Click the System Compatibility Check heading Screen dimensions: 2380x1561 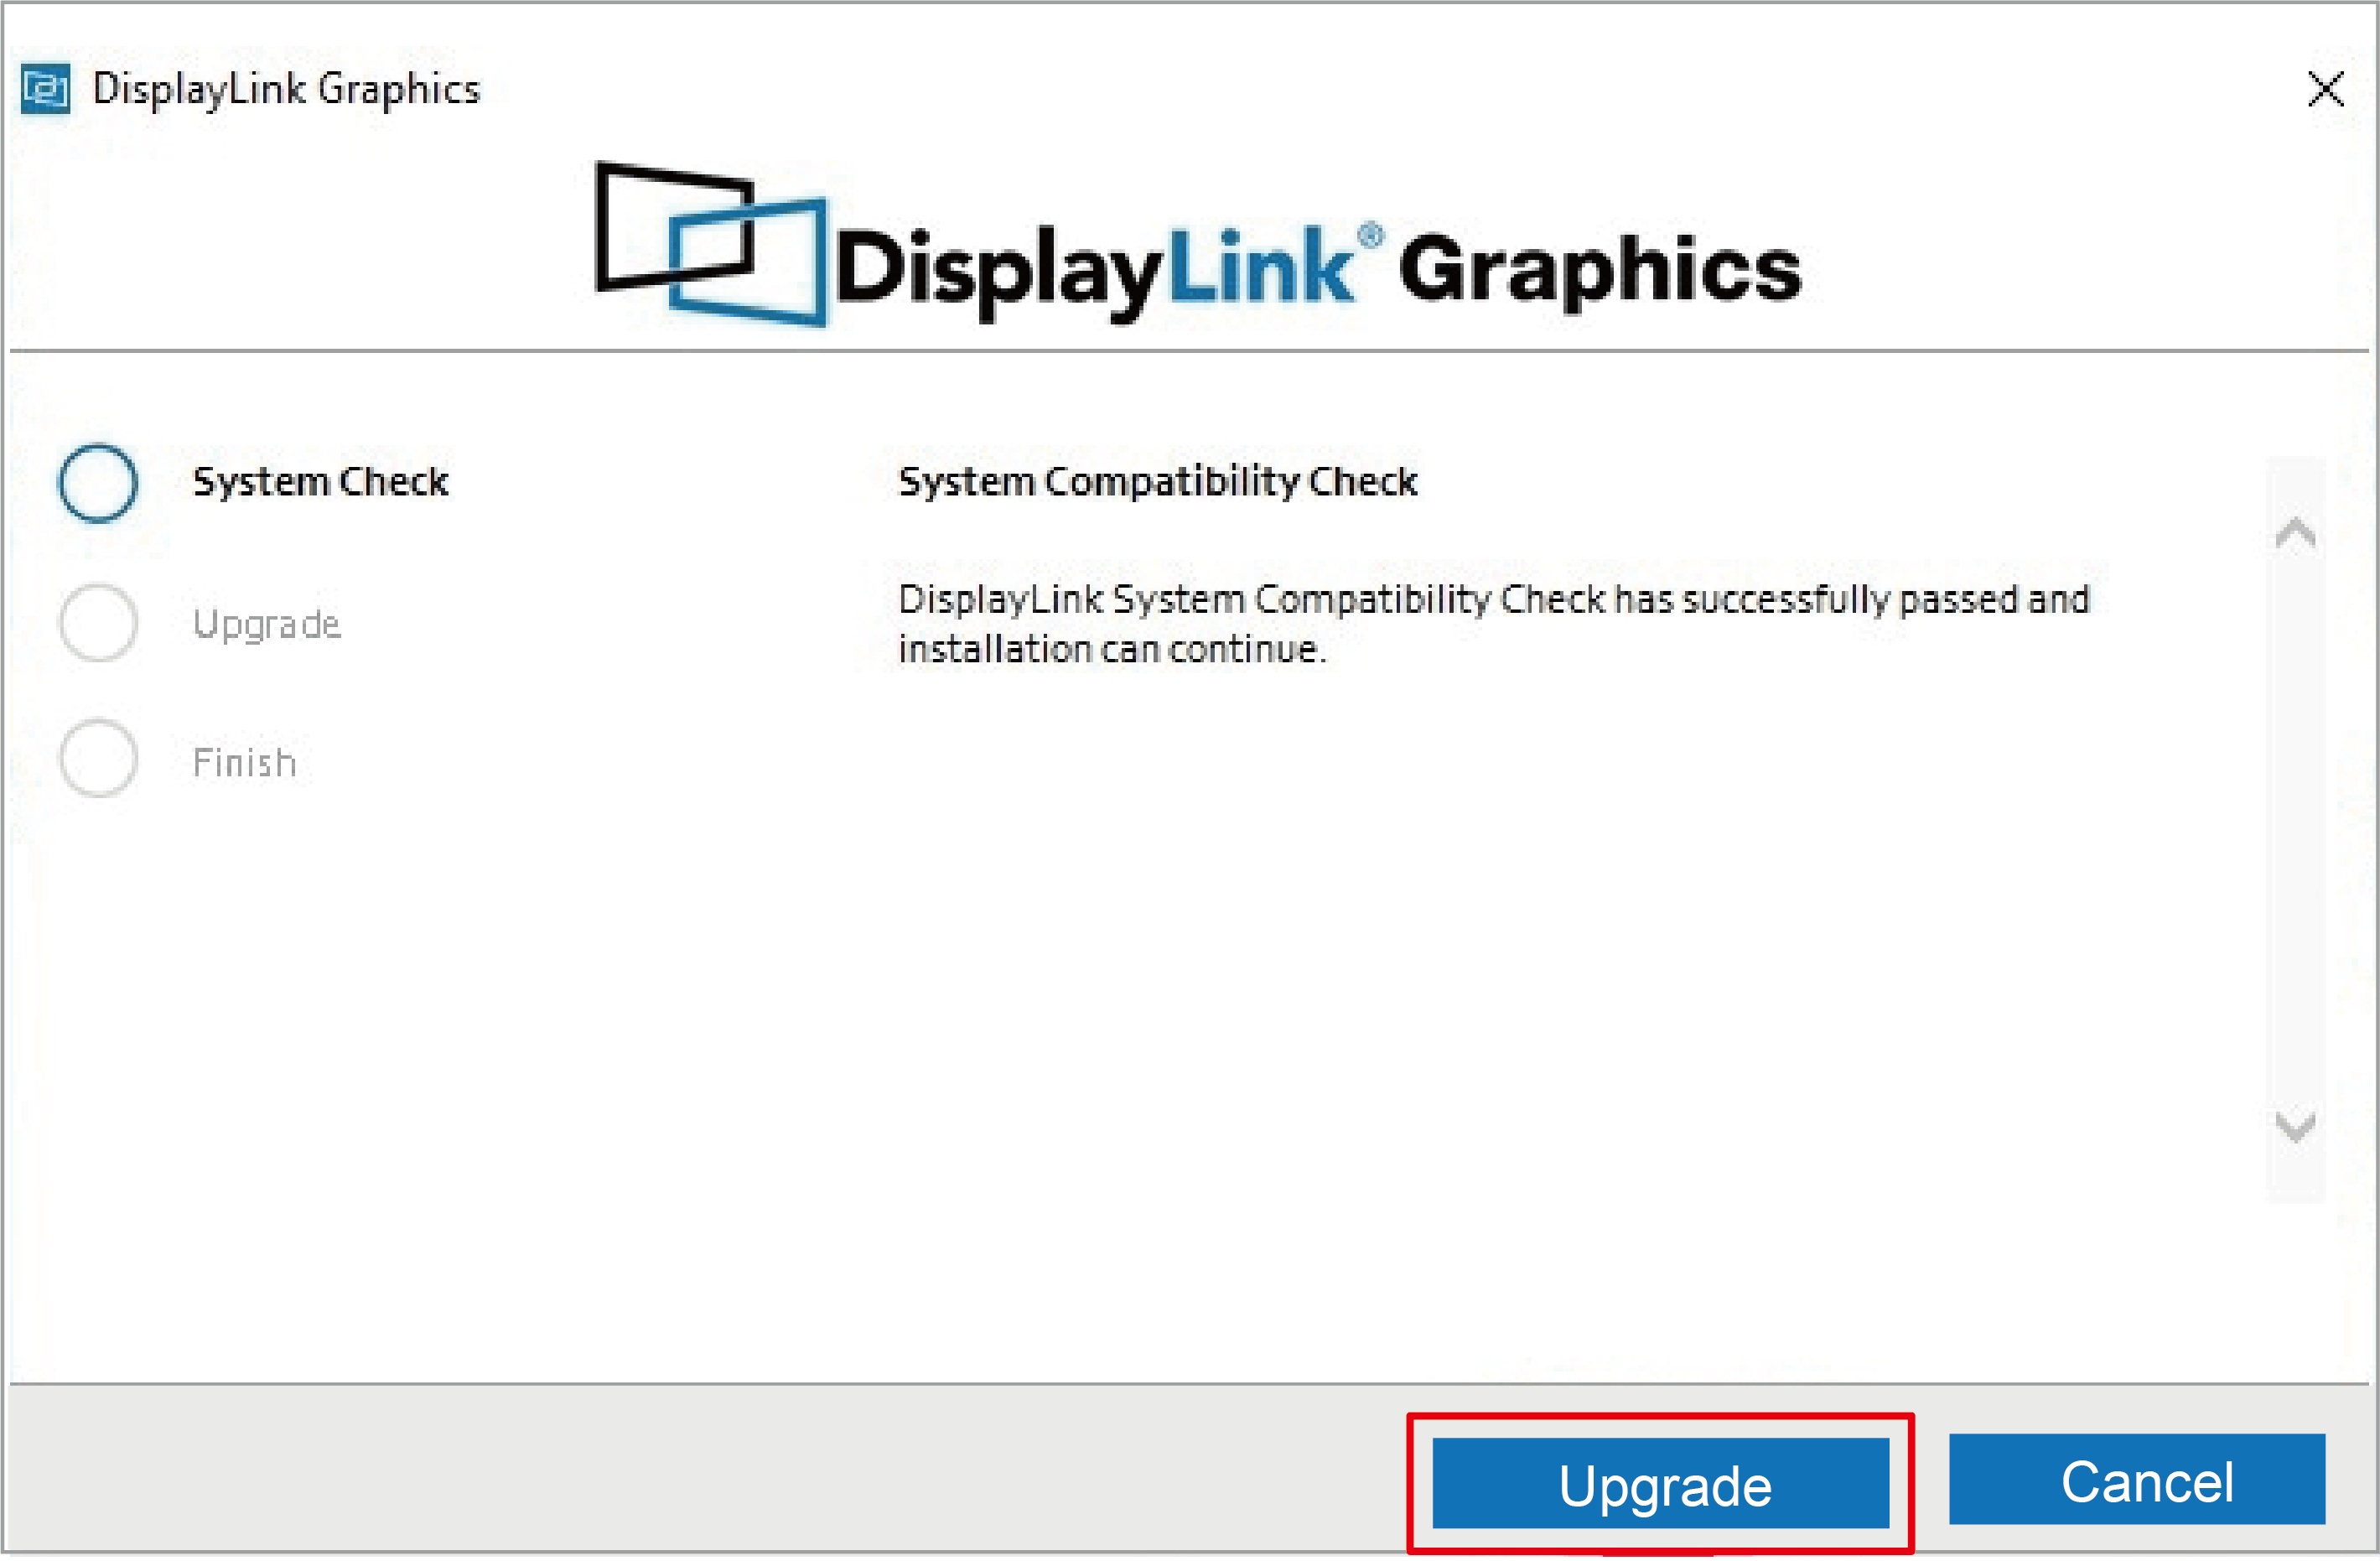pyautogui.click(x=1158, y=482)
